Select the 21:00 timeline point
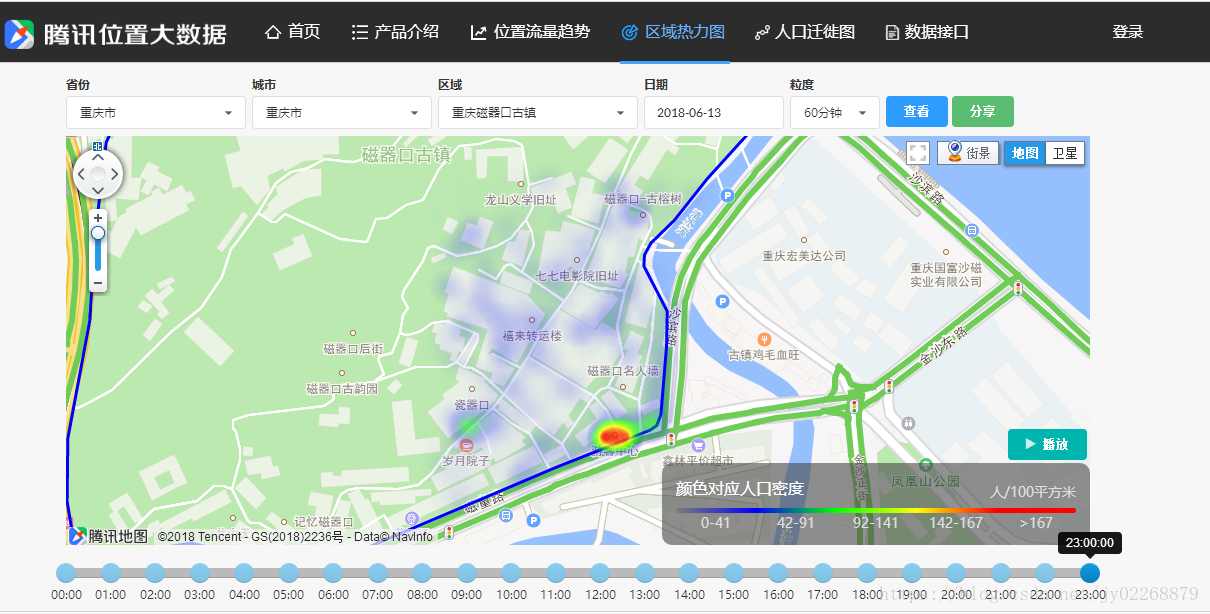 tap(1001, 573)
